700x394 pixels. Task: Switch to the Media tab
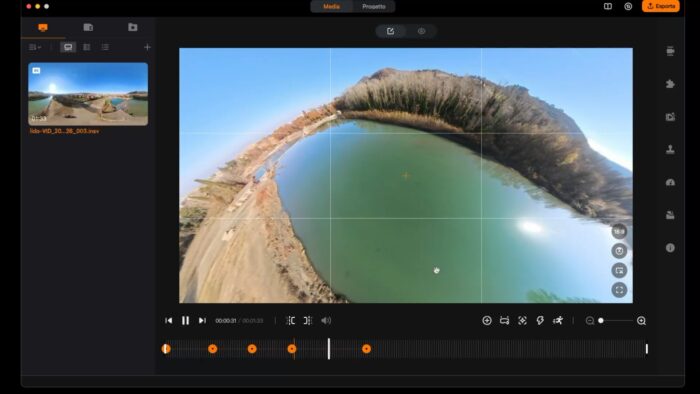coord(331,7)
